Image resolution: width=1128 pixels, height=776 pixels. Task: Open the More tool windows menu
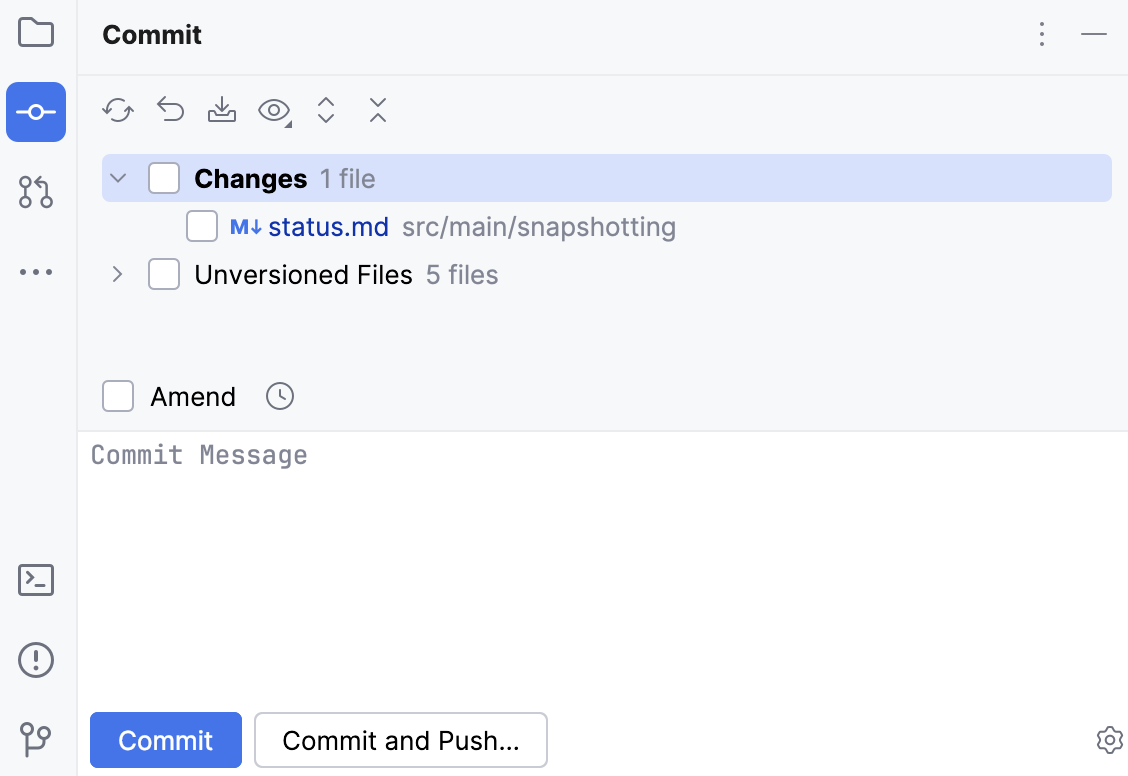36,272
